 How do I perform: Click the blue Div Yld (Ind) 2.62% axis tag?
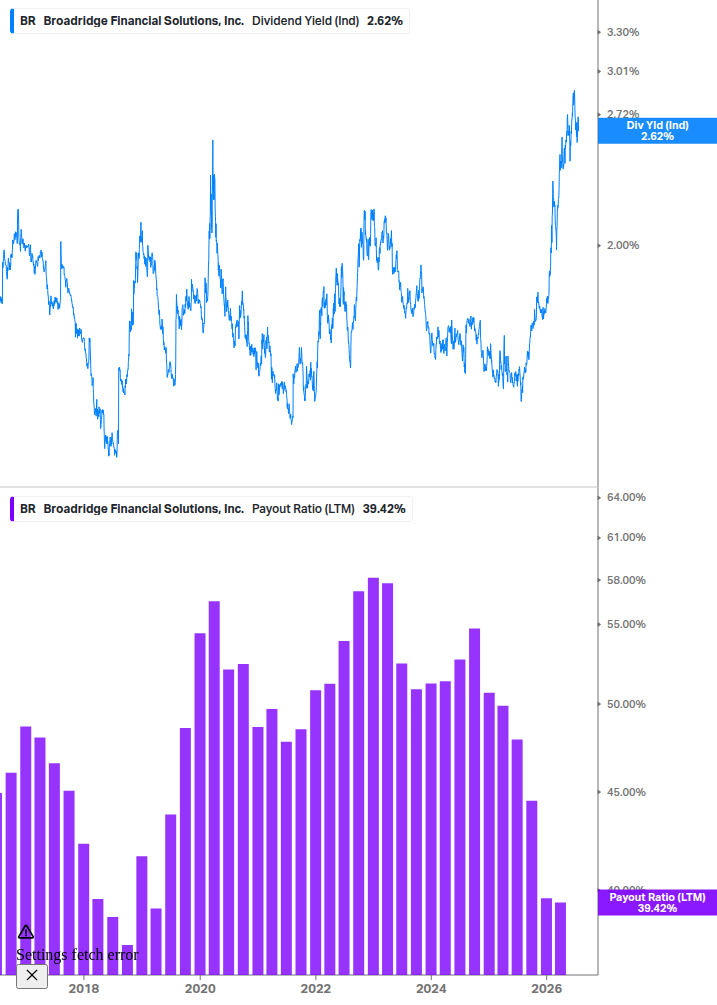click(x=657, y=131)
